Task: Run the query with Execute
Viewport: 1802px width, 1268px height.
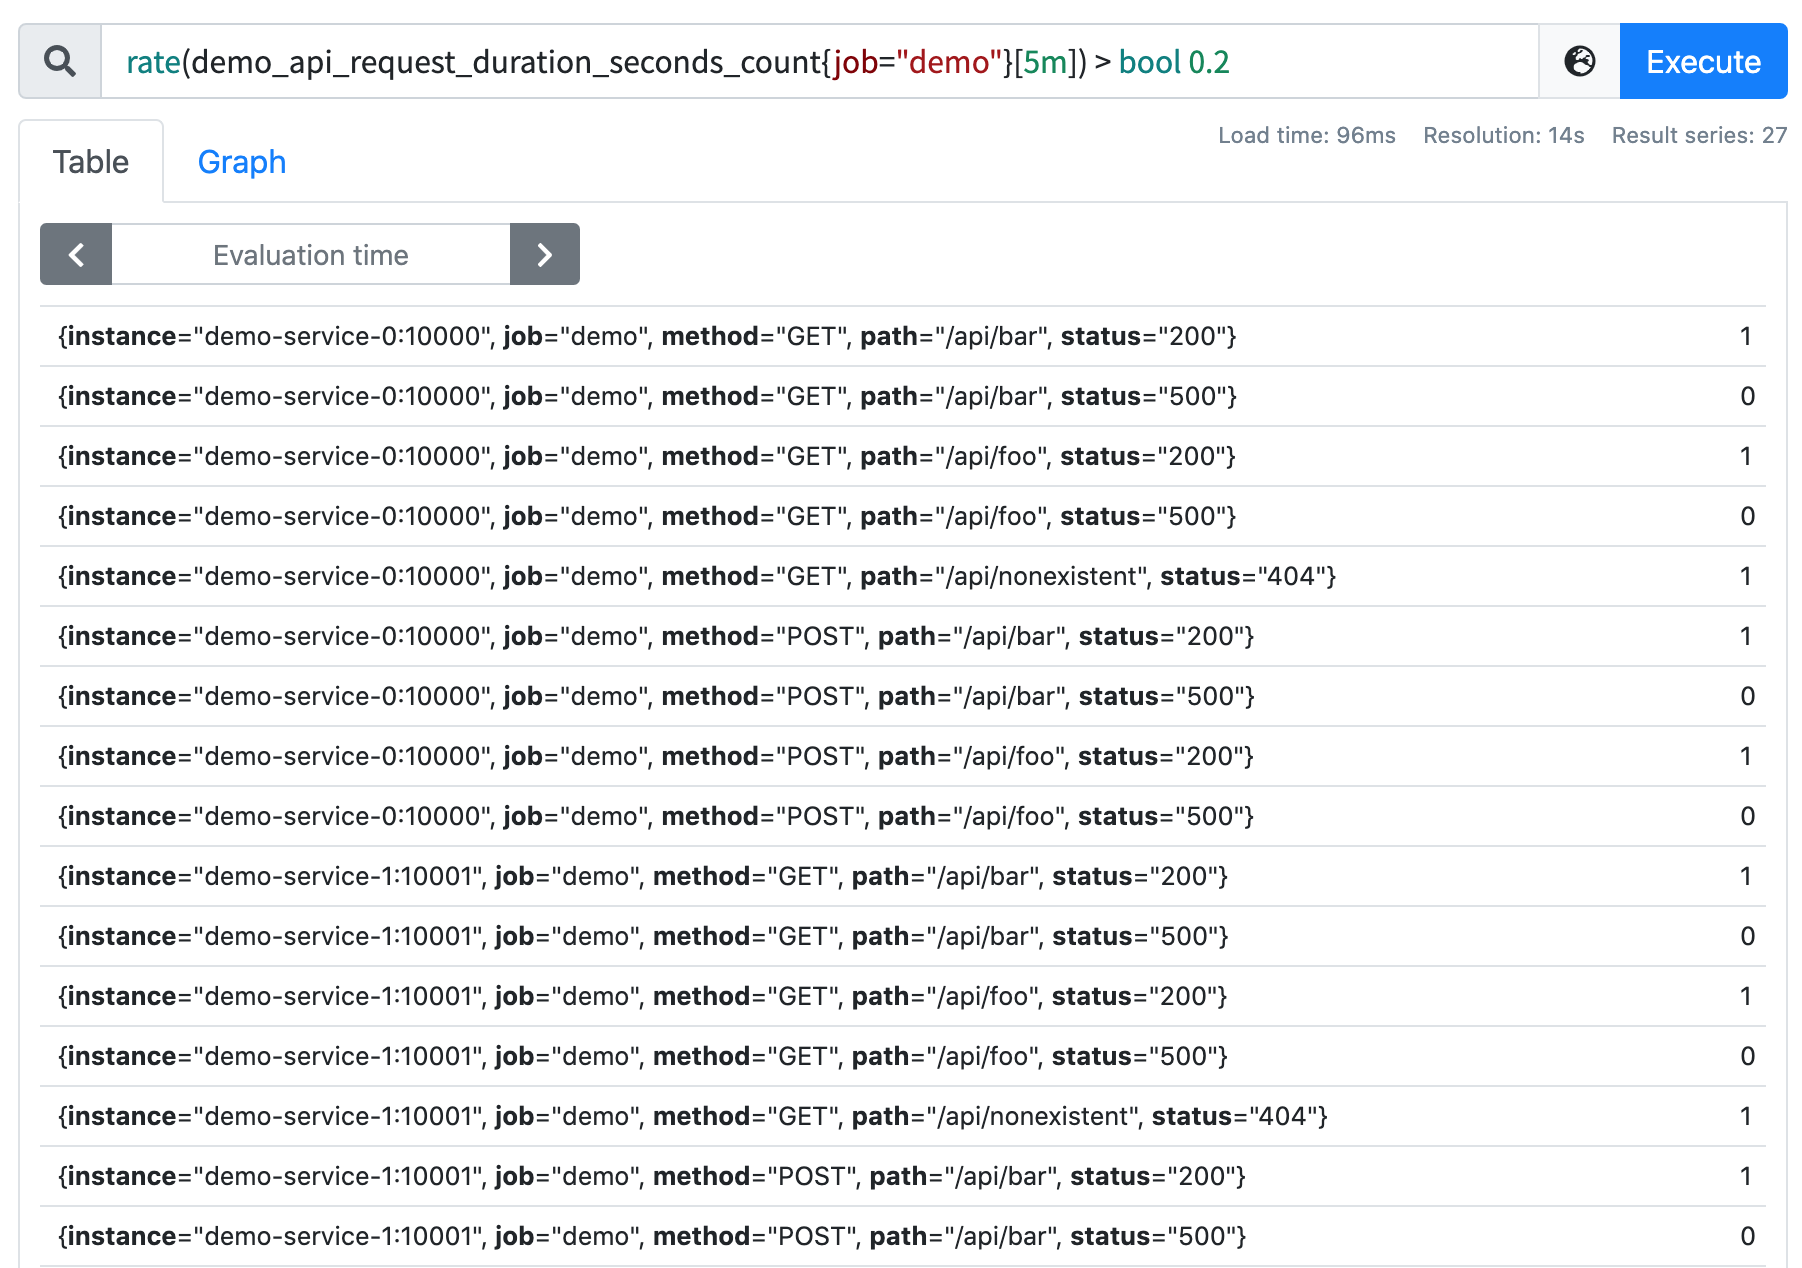Action: pos(1703,62)
